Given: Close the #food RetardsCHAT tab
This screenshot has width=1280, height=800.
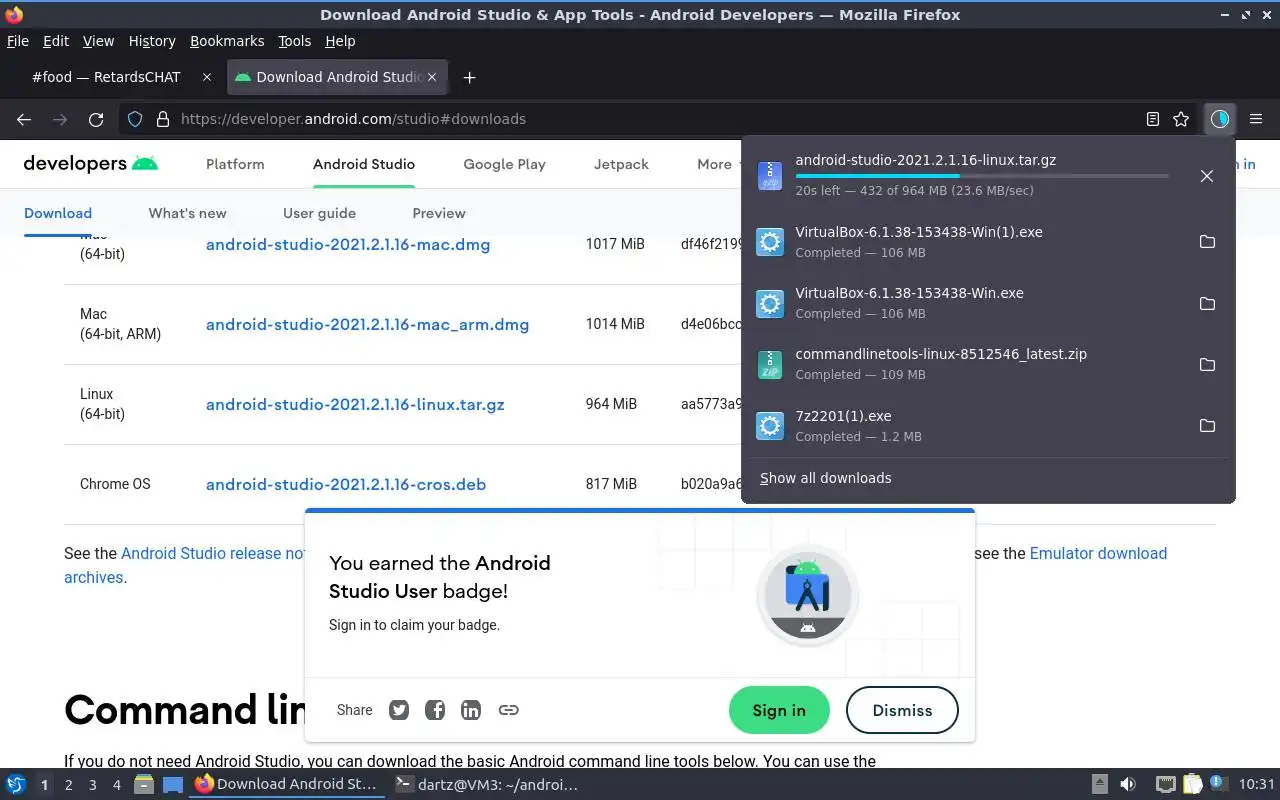Looking at the screenshot, I should tap(207, 77).
